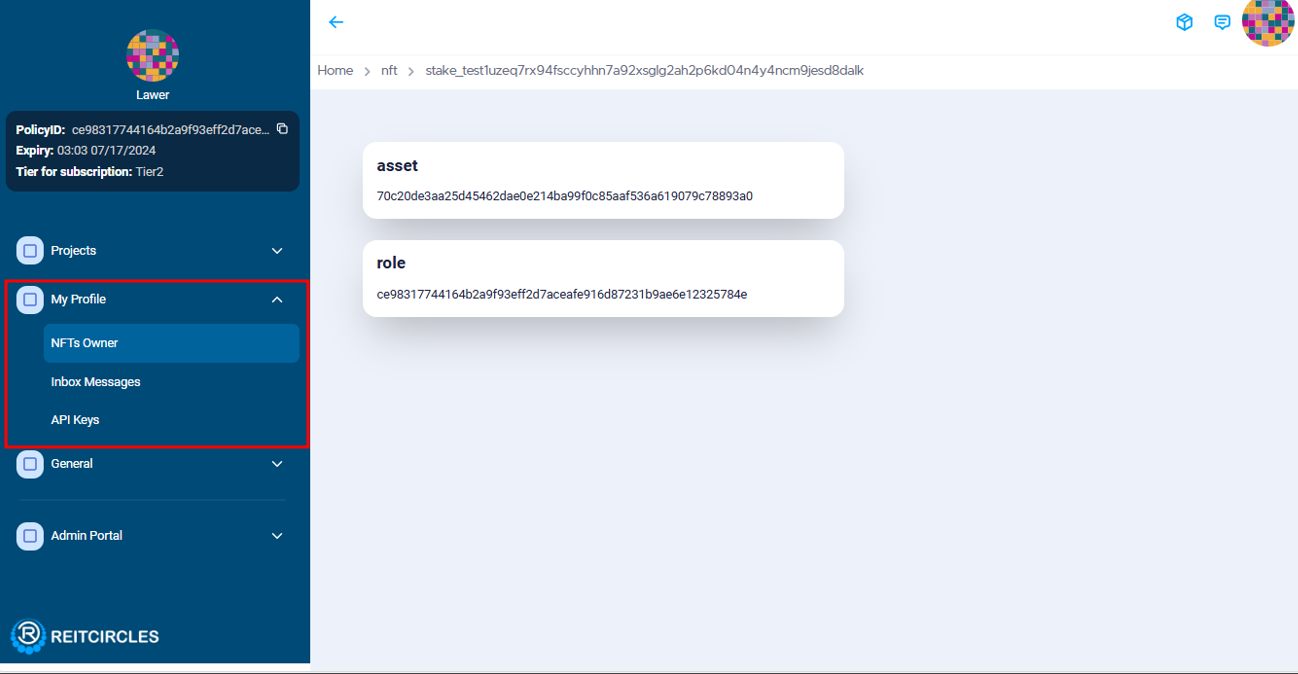Click the Admin Portal square icon

point(30,536)
